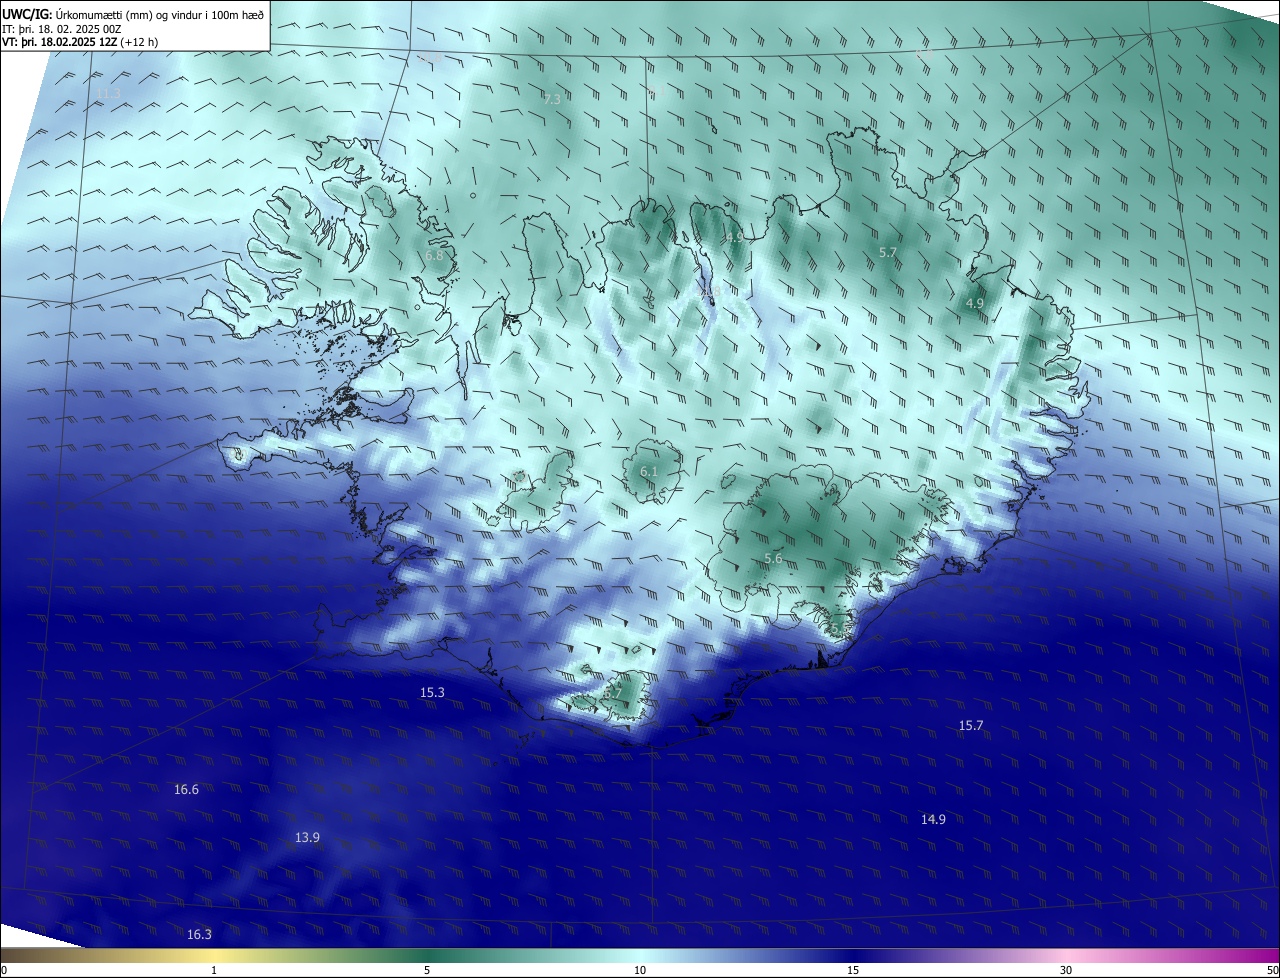Click the 7.3 value label on the map
This screenshot has width=1280, height=978.
coord(552,99)
